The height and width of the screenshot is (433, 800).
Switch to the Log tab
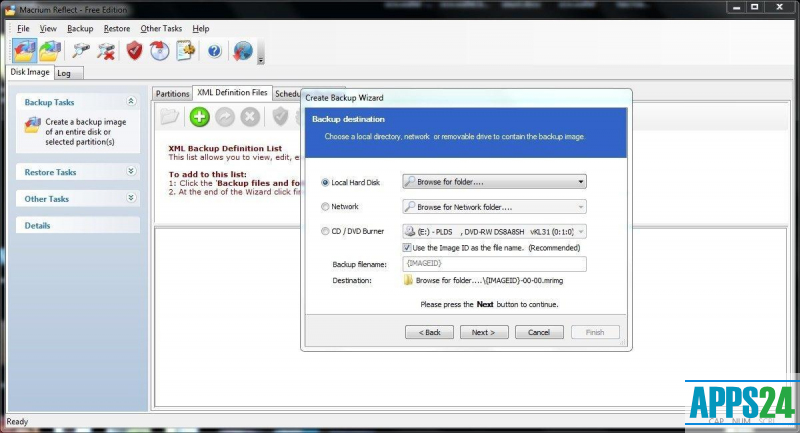[64, 73]
